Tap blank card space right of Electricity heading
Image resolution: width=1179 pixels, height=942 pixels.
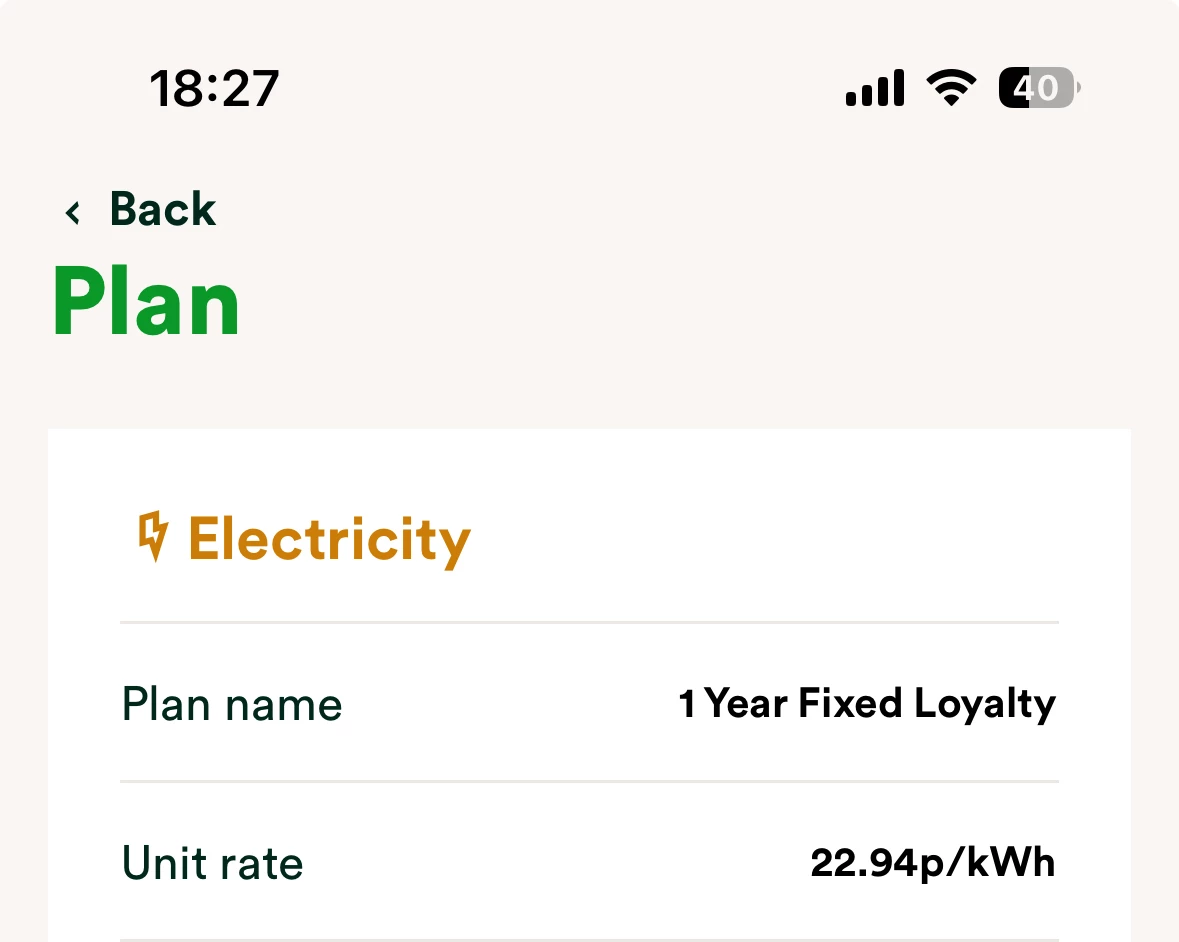[780, 539]
